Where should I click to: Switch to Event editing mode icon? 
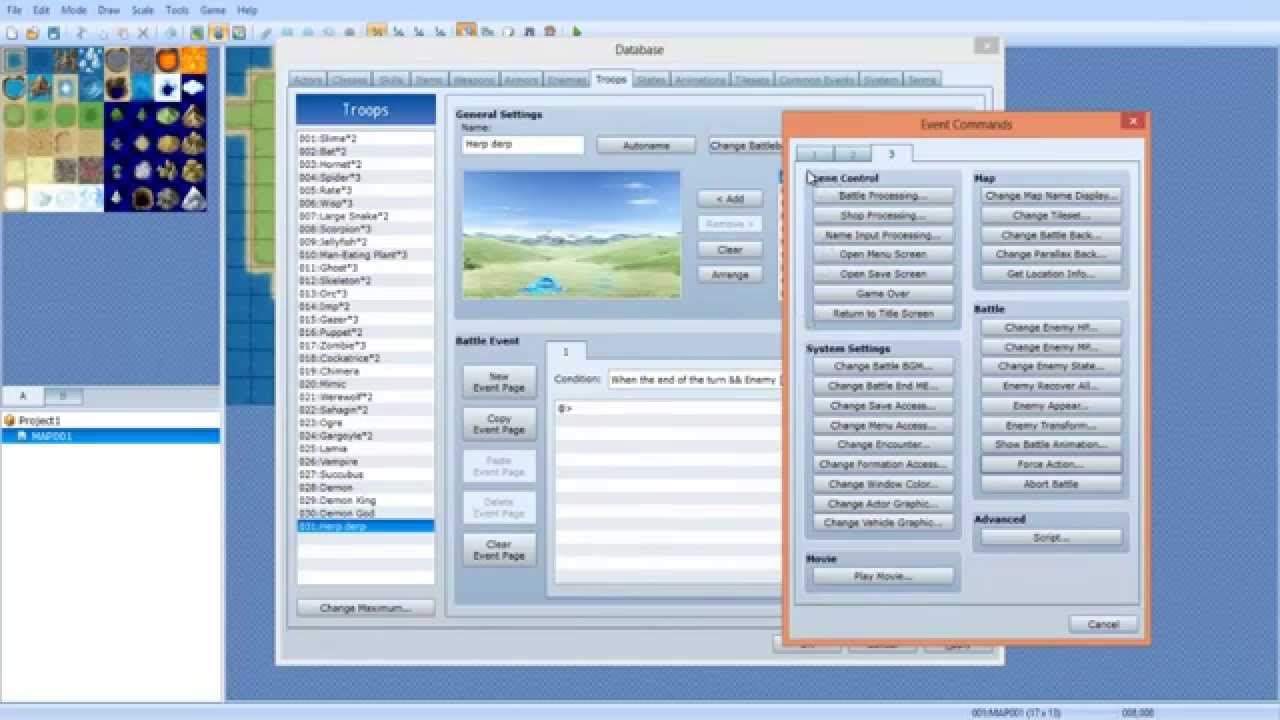pyautogui.click(x=218, y=33)
